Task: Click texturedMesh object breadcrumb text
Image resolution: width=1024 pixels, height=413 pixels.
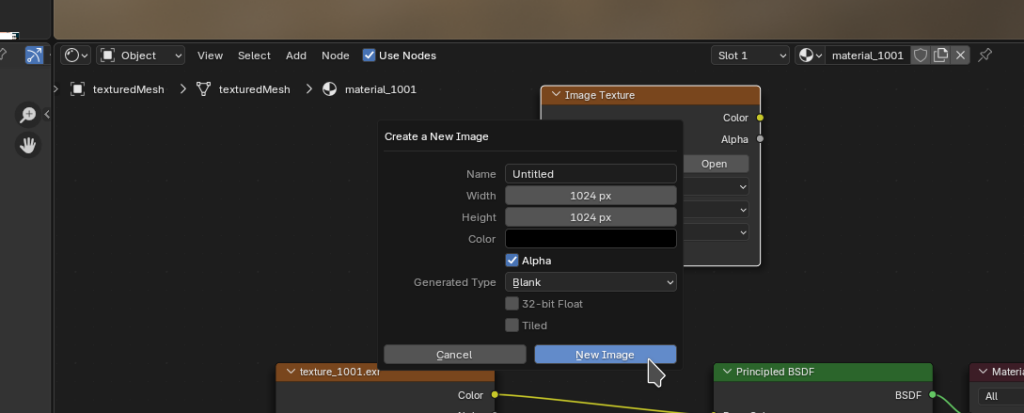Action: pyautogui.click(x=129, y=90)
